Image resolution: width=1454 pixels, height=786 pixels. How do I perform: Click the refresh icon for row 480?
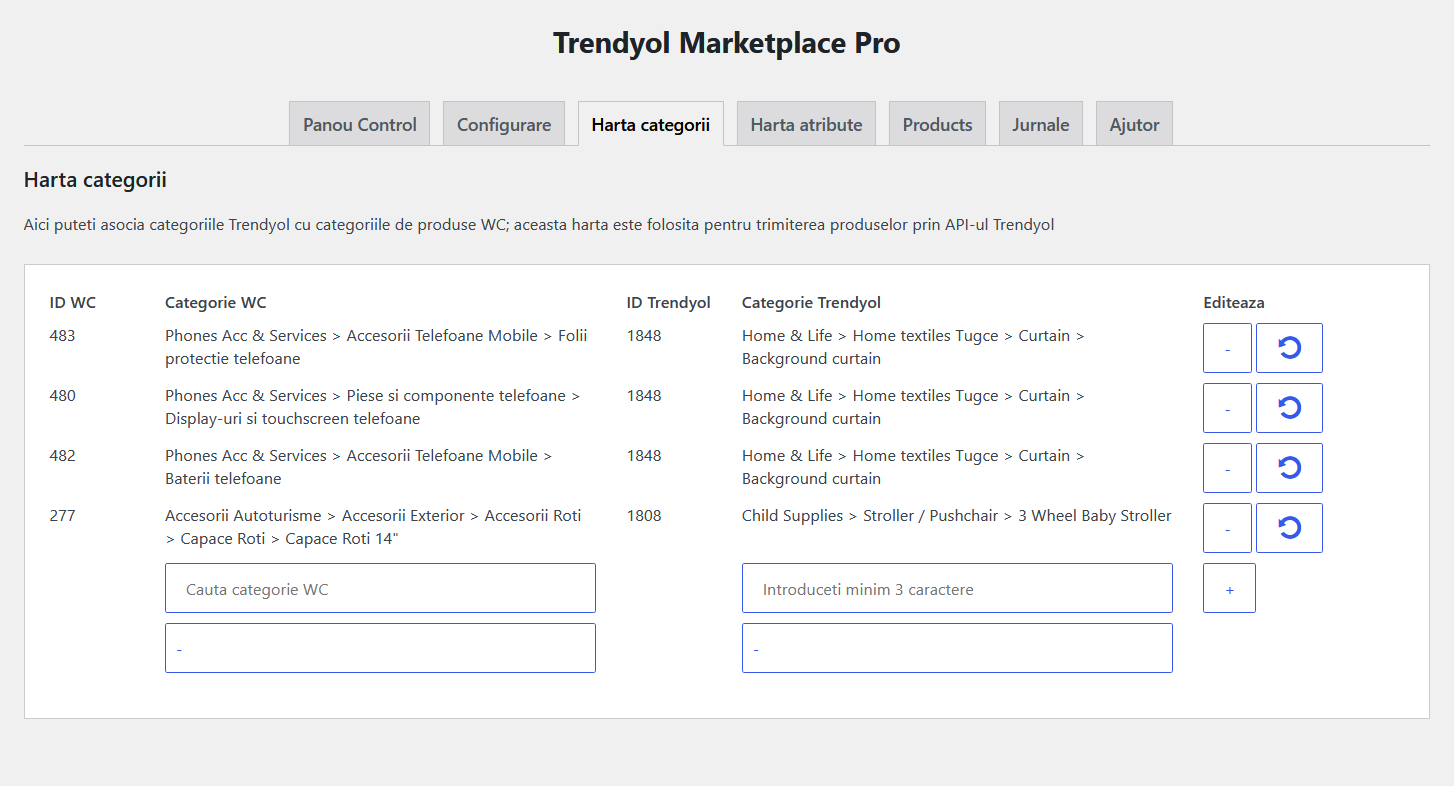point(1289,408)
